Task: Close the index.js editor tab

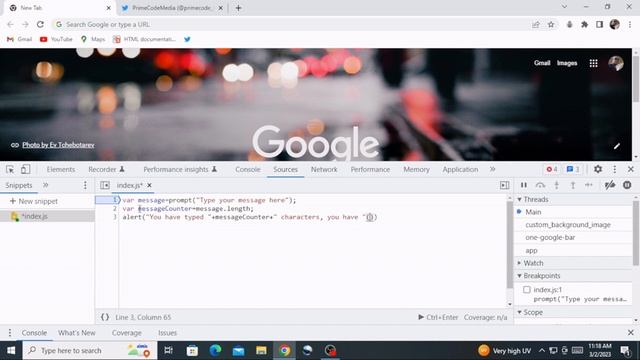Action: [149, 185]
